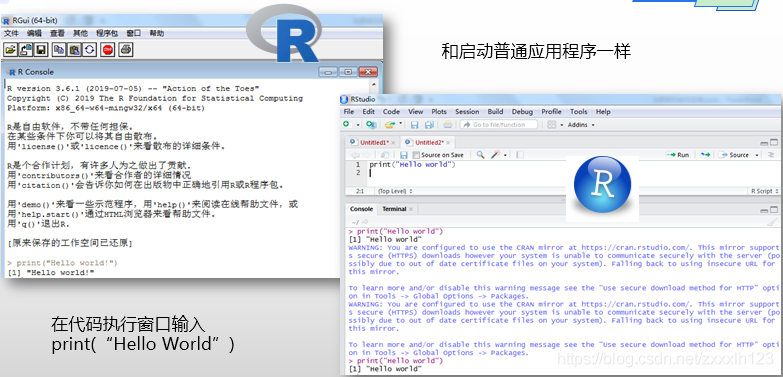Image resolution: width=783 pixels, height=377 pixels.
Task: Expand the New File dropdown arrow
Action: [358, 125]
